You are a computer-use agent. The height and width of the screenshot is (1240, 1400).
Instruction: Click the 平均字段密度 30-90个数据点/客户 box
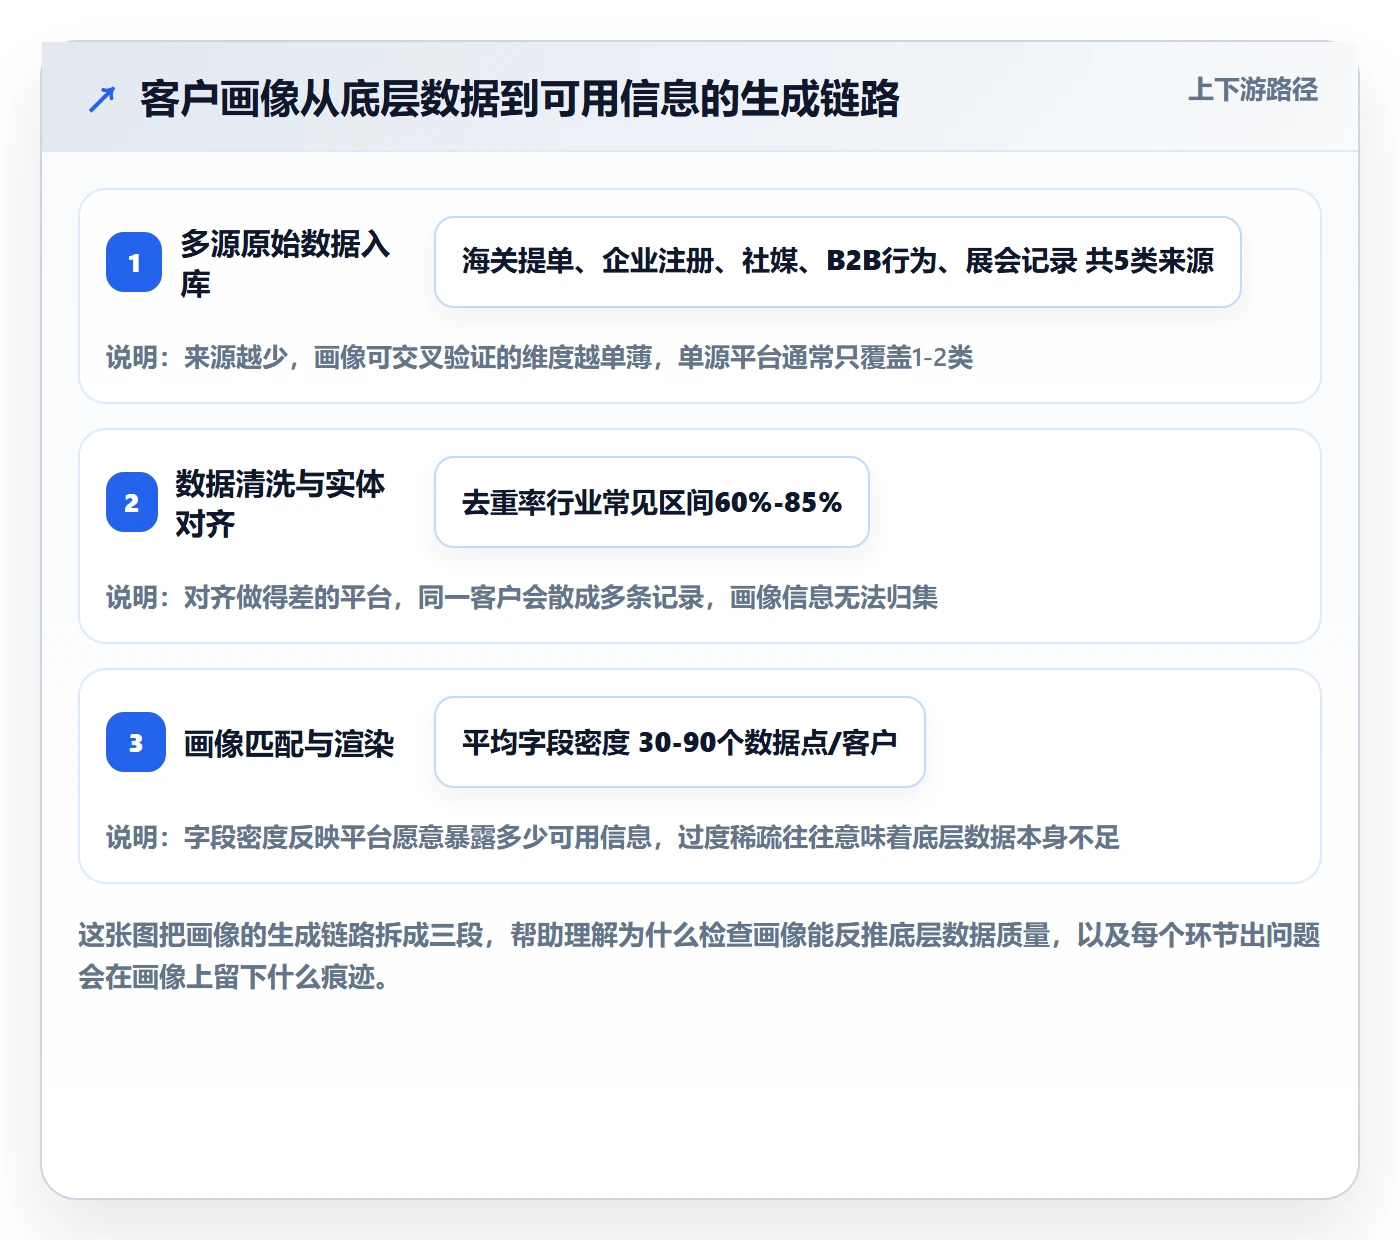[680, 742]
